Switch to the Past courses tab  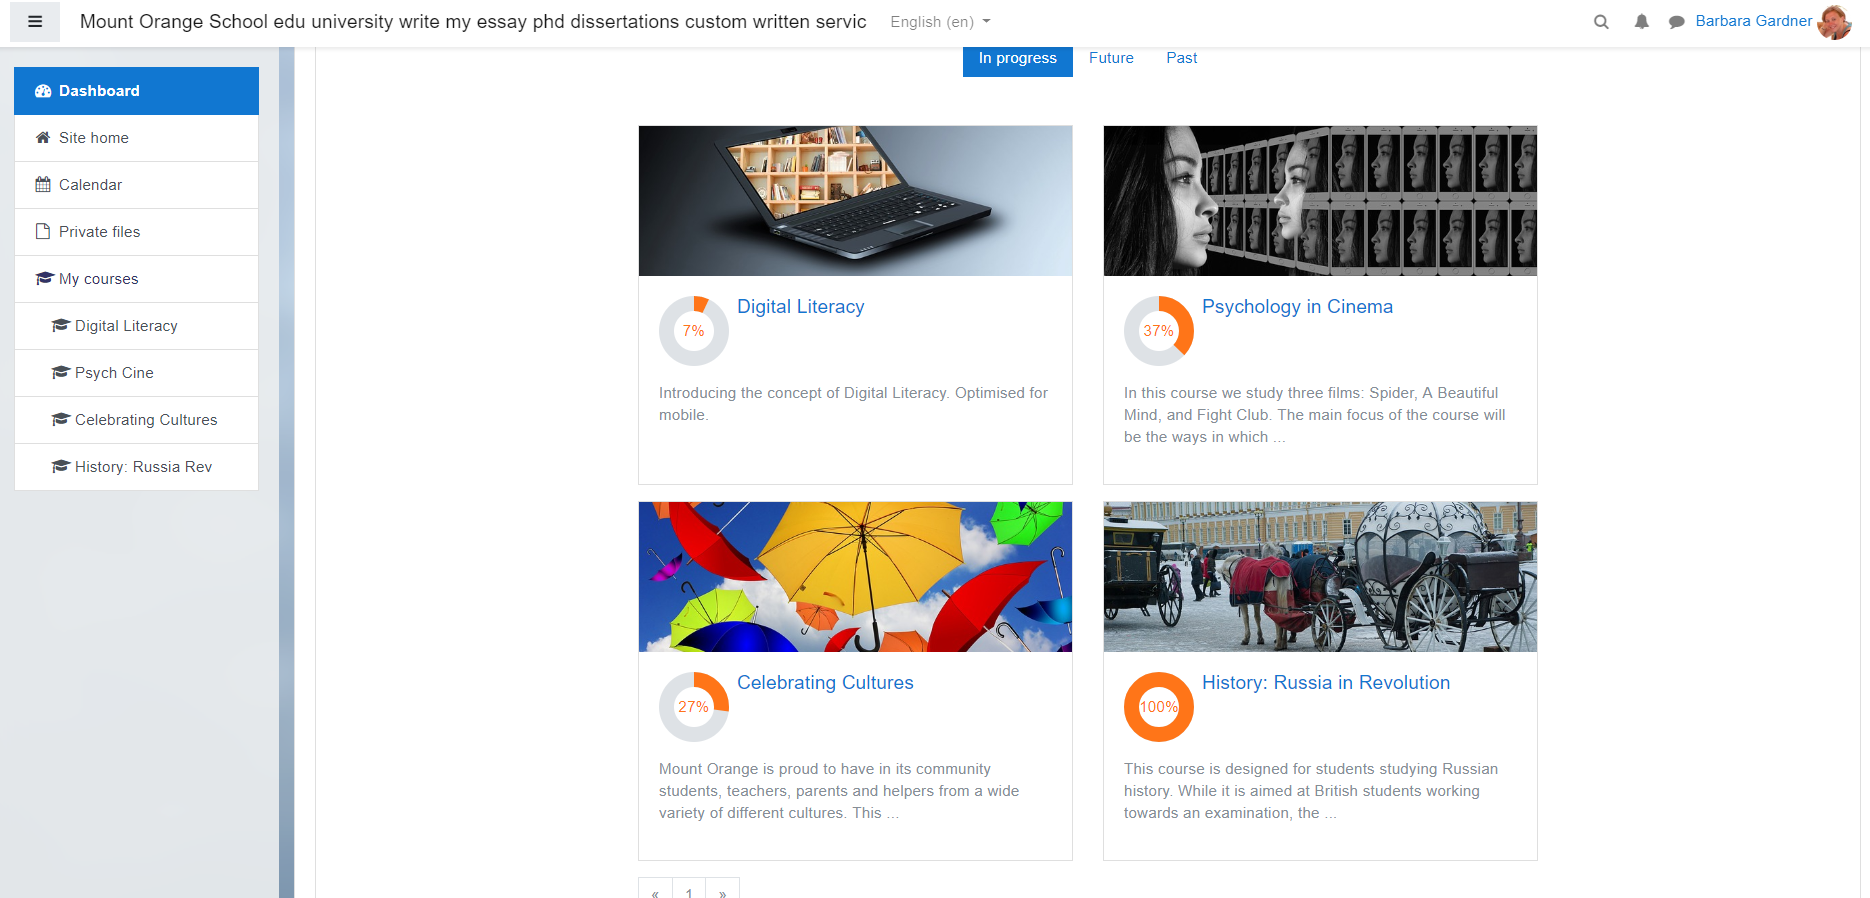tap(1181, 58)
